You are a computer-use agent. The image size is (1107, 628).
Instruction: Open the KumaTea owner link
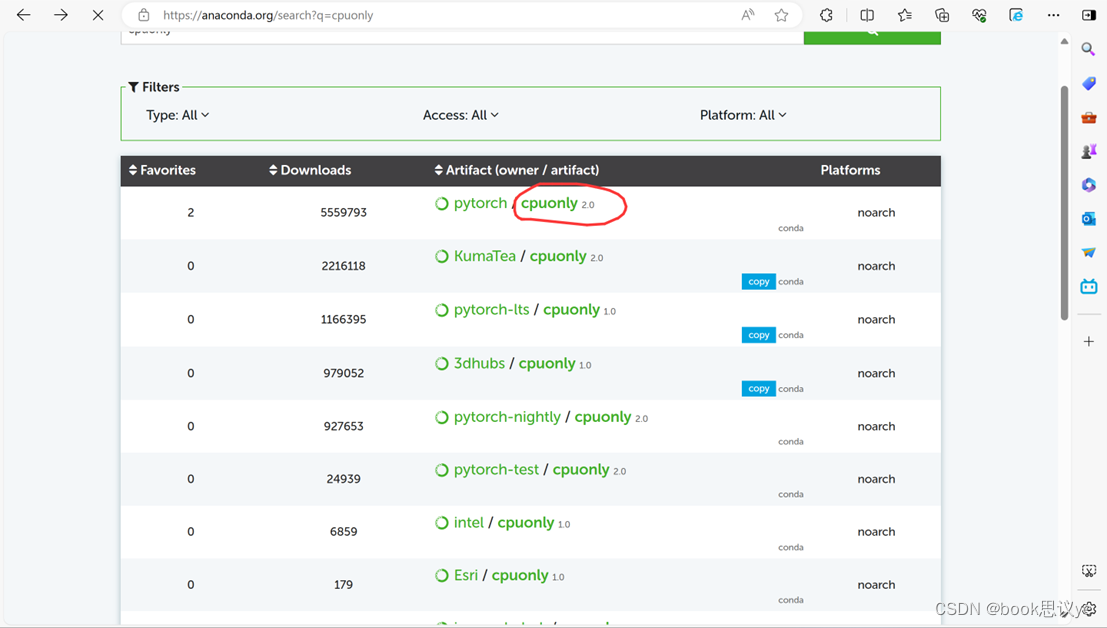pos(484,256)
